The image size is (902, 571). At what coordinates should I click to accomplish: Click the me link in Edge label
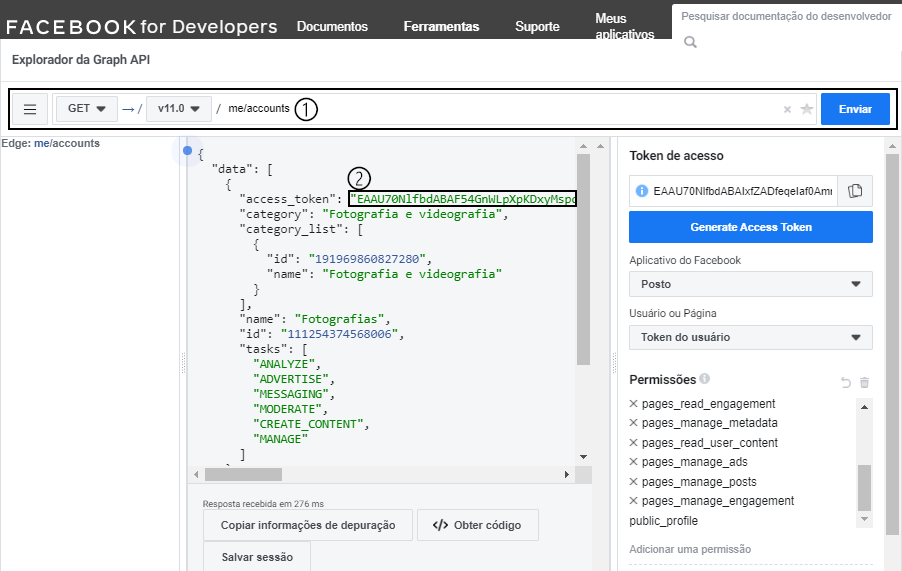click(x=41, y=143)
